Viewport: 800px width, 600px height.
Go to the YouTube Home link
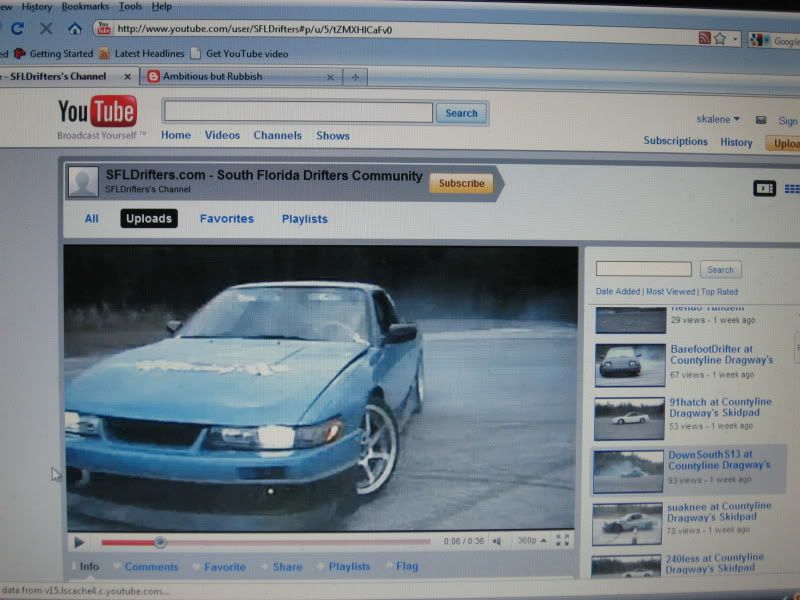coord(176,135)
